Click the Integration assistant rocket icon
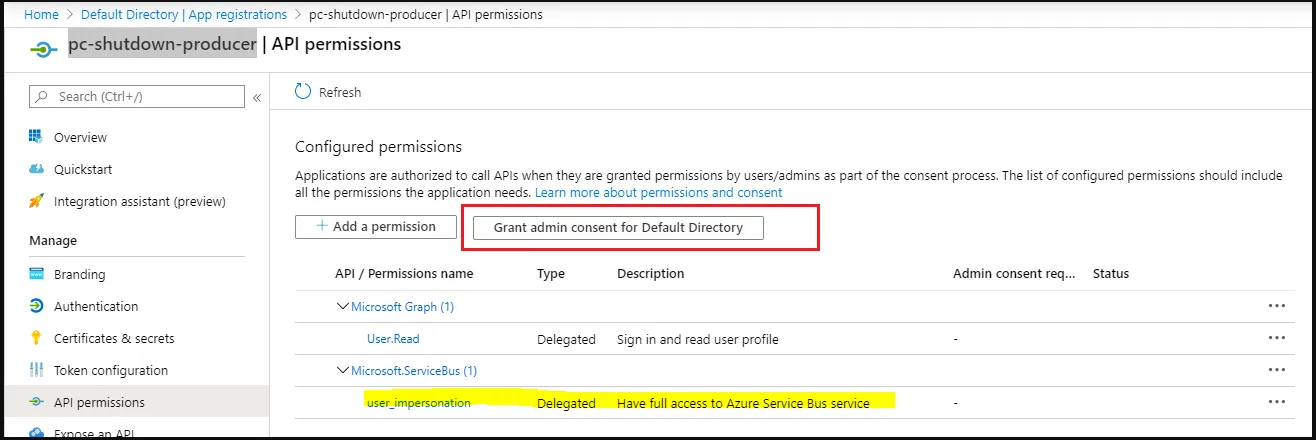Viewport: 1316px width, 440px height. [x=36, y=201]
